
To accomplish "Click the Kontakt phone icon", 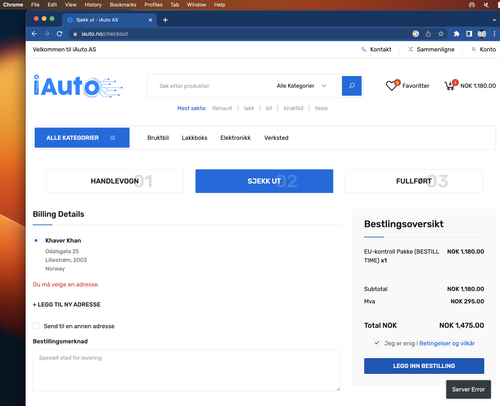I will (364, 49).
